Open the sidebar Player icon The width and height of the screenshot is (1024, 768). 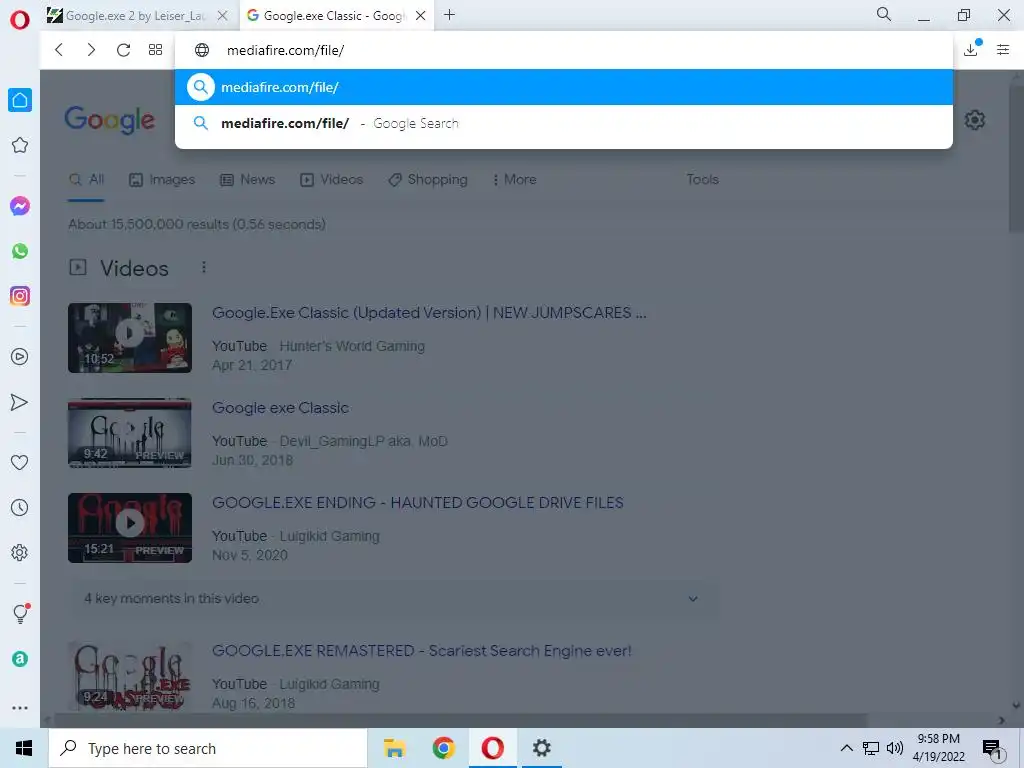[x=20, y=357]
